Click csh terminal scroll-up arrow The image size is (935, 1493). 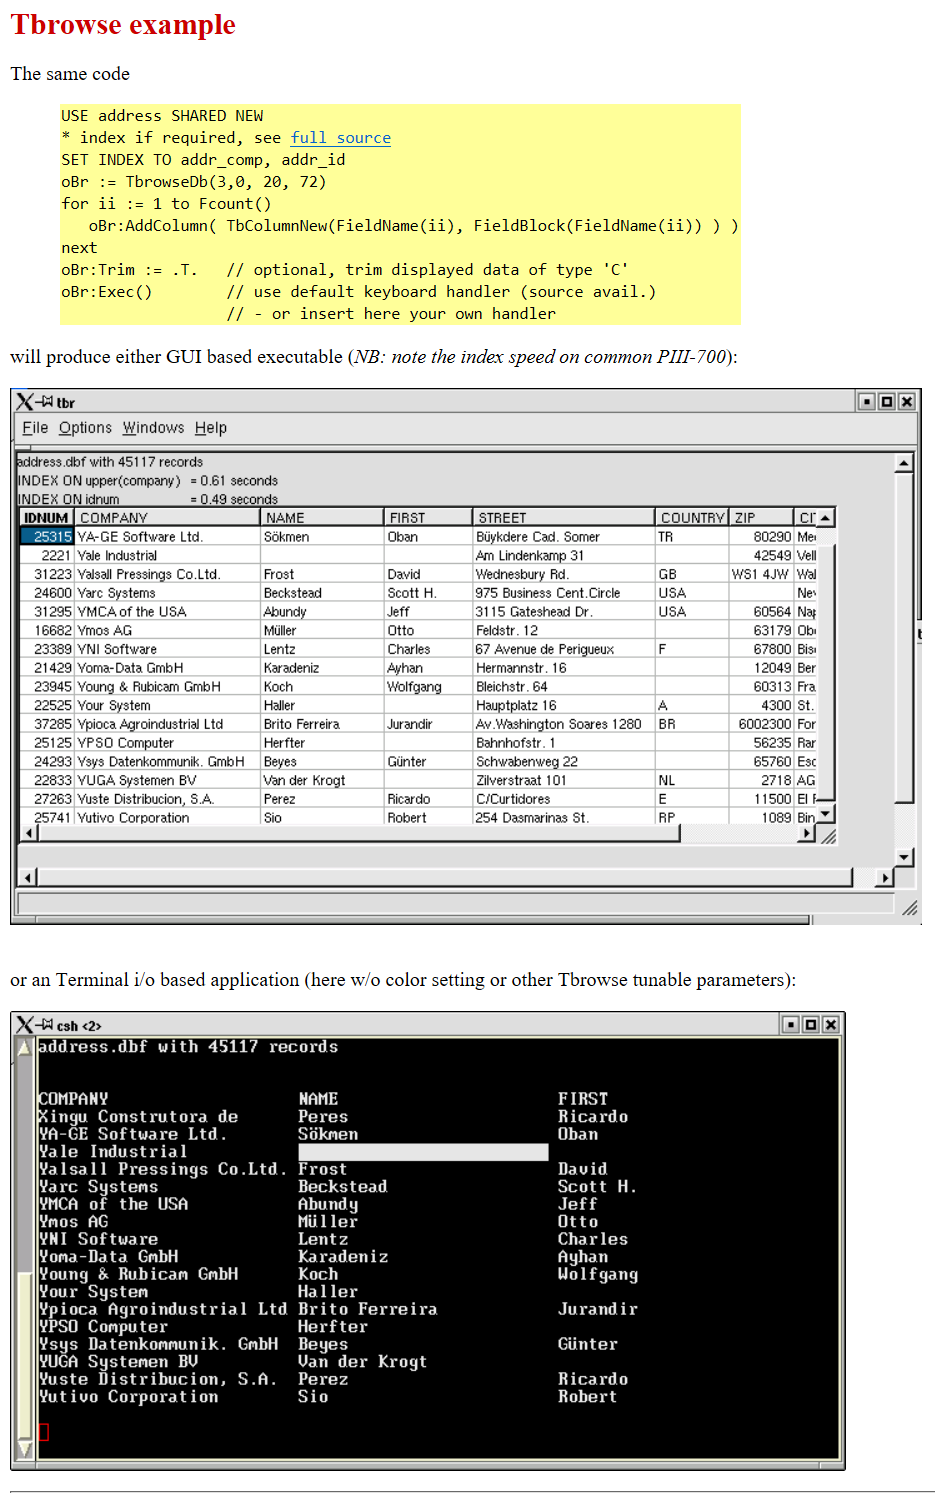(x=26, y=1049)
